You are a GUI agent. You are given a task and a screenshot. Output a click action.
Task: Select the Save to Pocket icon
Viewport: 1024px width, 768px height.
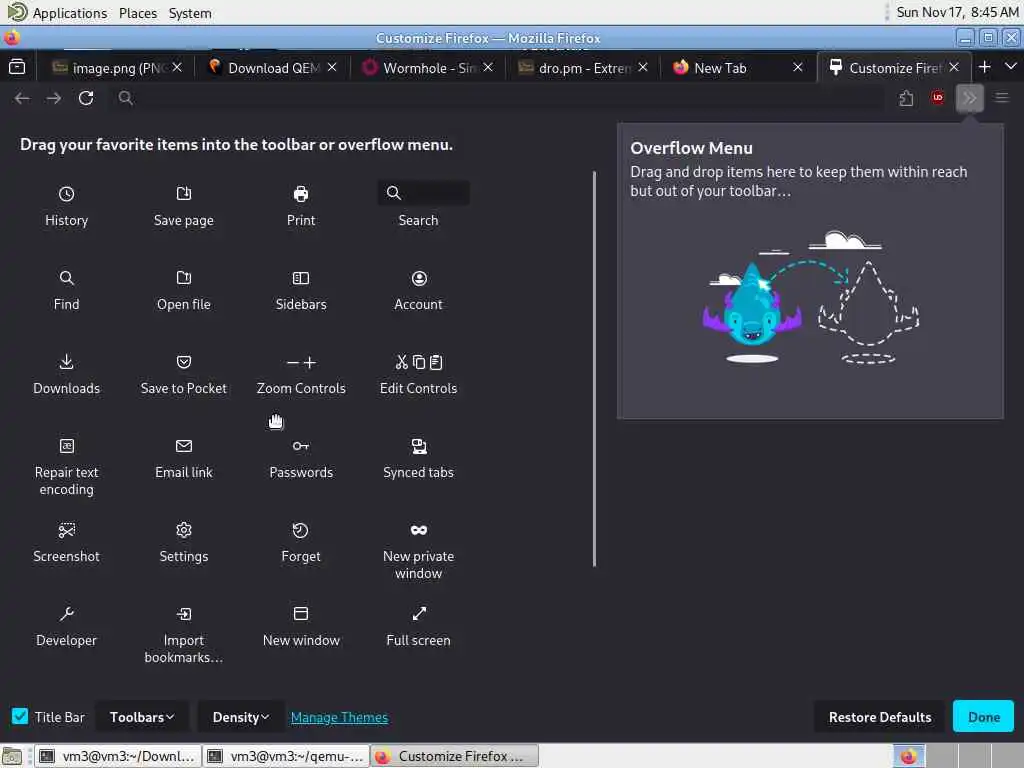[184, 362]
